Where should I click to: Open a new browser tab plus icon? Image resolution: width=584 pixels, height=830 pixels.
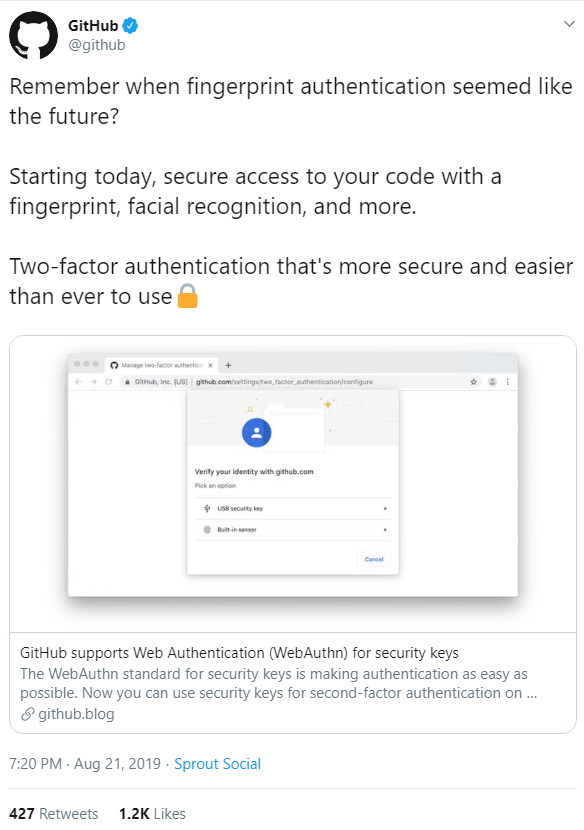[228, 365]
